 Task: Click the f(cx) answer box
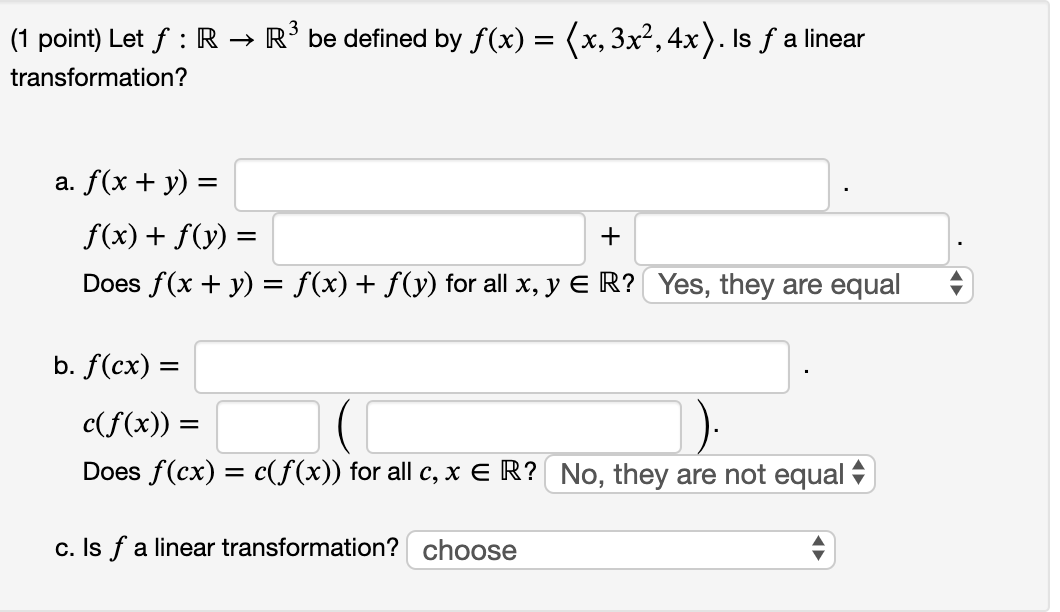pos(491,367)
